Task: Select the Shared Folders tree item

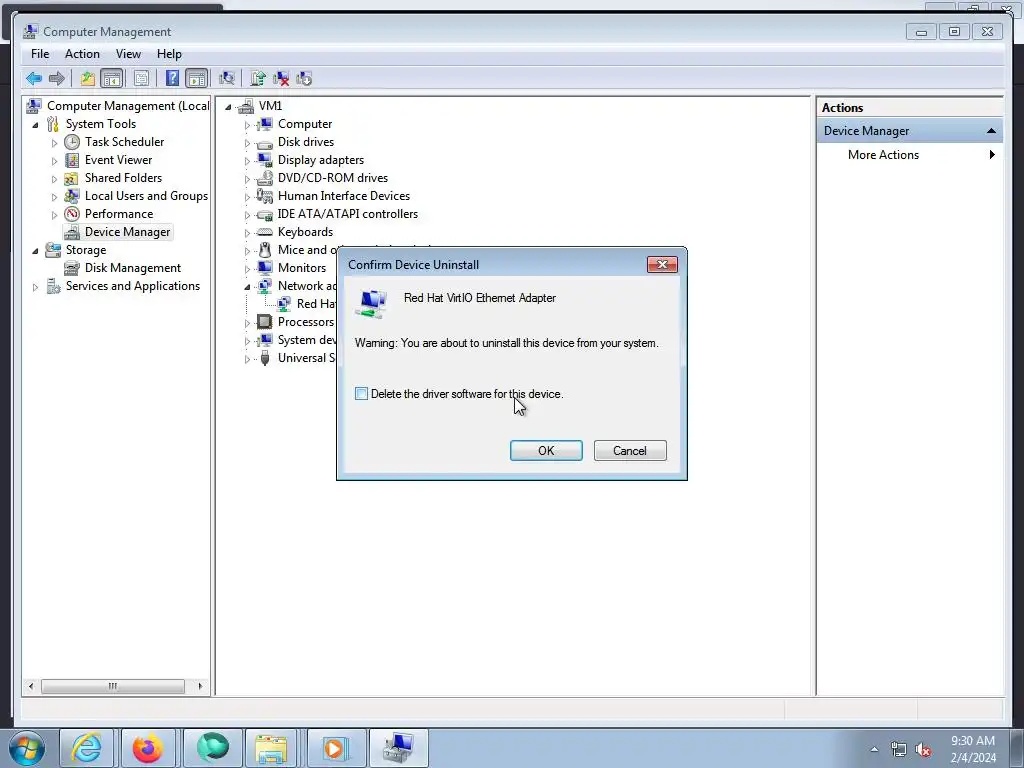Action: pyautogui.click(x=123, y=178)
